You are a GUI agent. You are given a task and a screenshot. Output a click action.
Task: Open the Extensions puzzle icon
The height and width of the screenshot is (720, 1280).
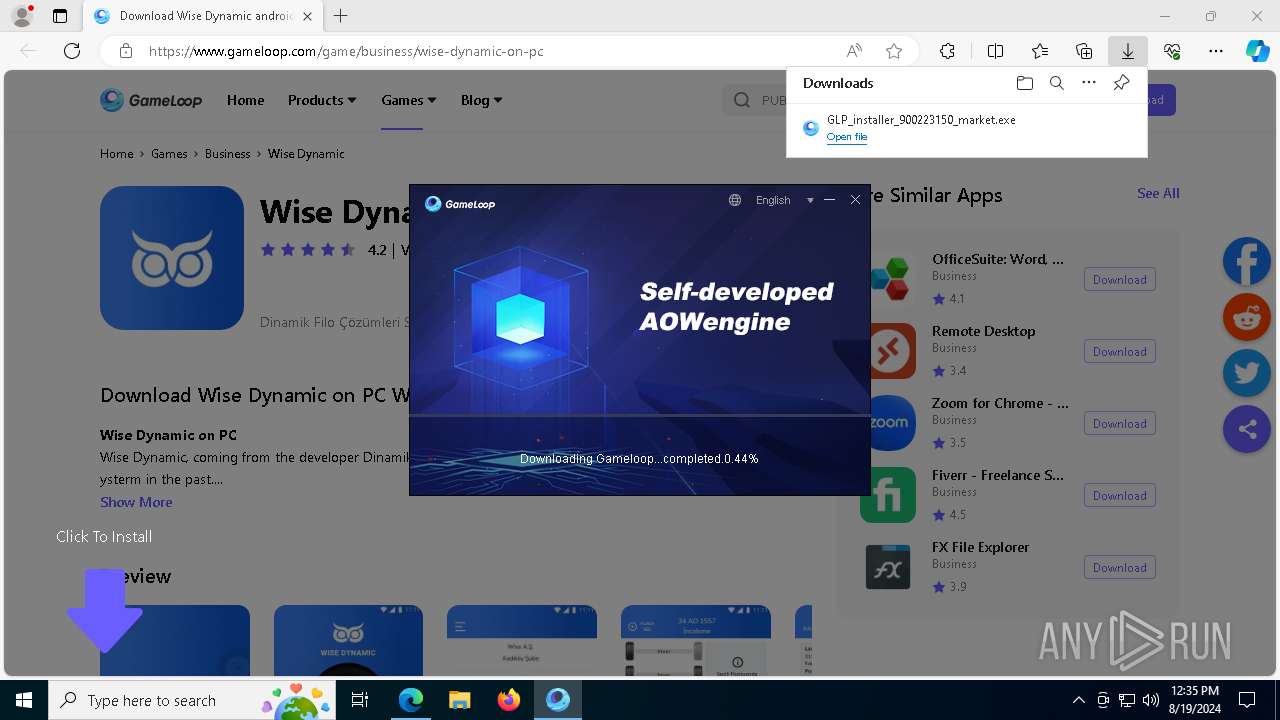click(947, 51)
